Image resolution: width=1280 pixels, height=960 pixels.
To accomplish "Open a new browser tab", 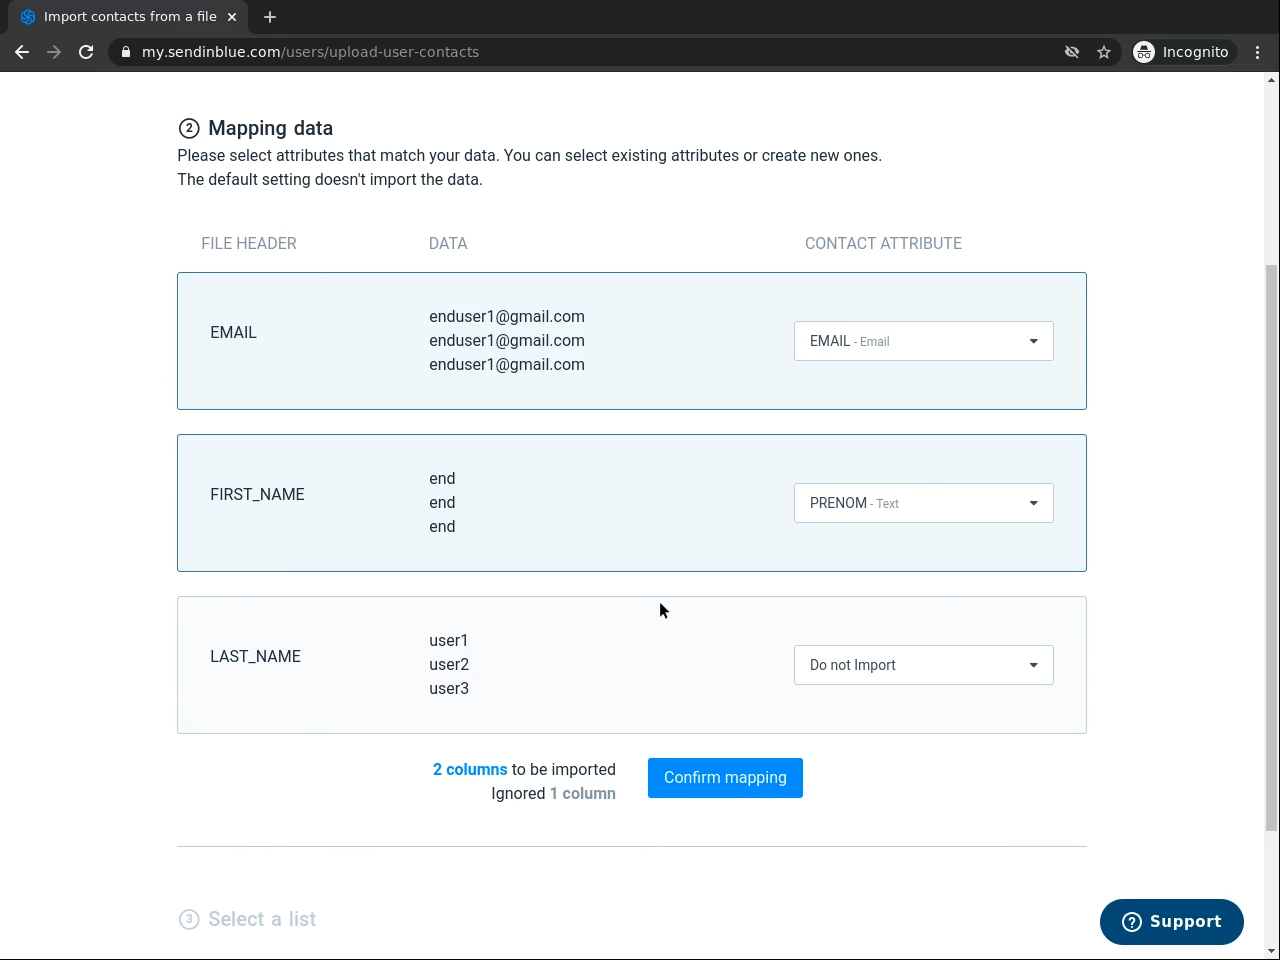I will point(270,17).
